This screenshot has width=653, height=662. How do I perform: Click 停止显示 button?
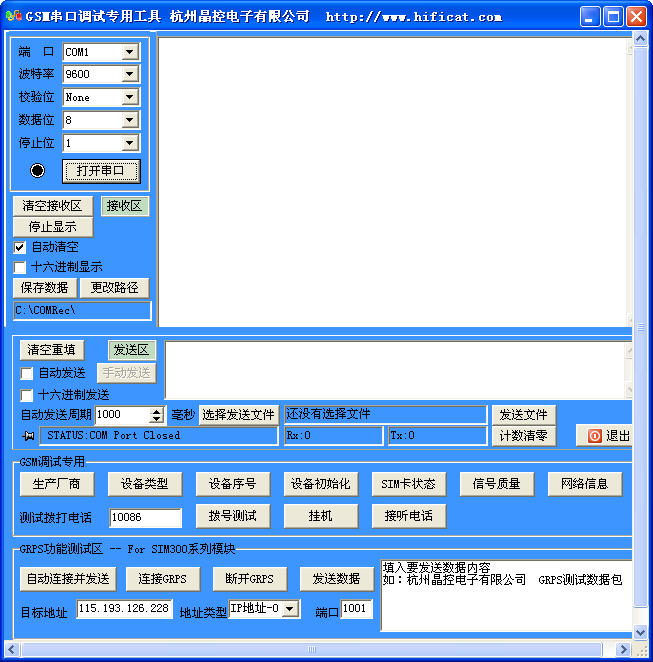point(53,227)
